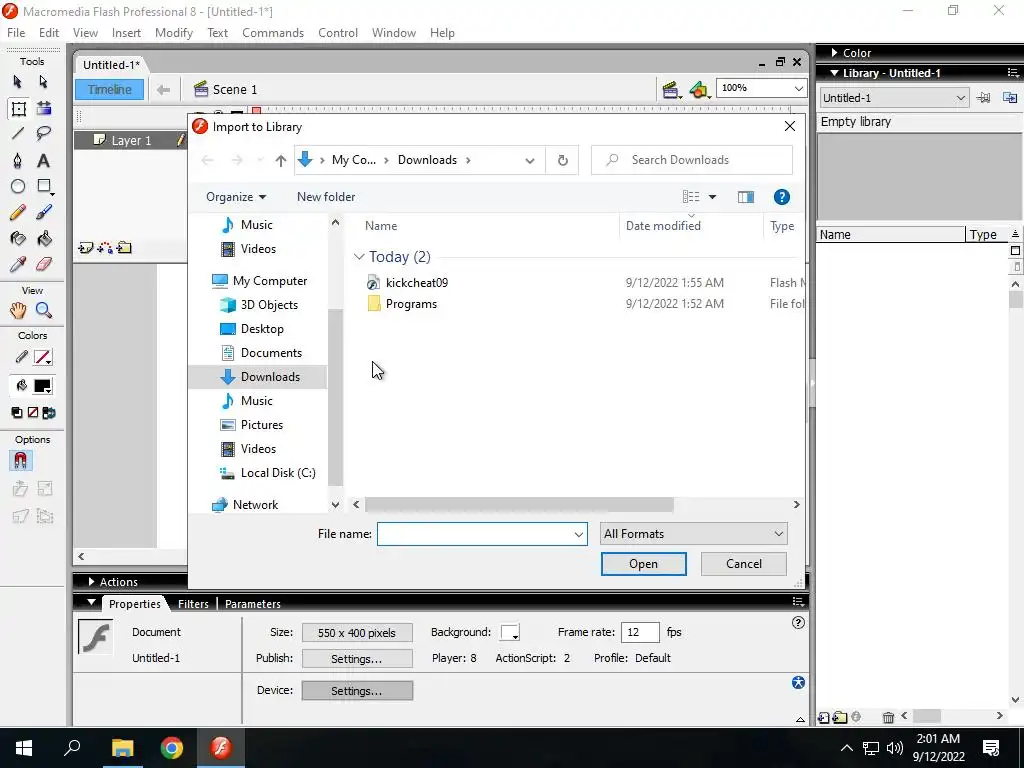1024x768 pixels.
Task: Click the Publish Settings... button
Action: tap(357, 658)
